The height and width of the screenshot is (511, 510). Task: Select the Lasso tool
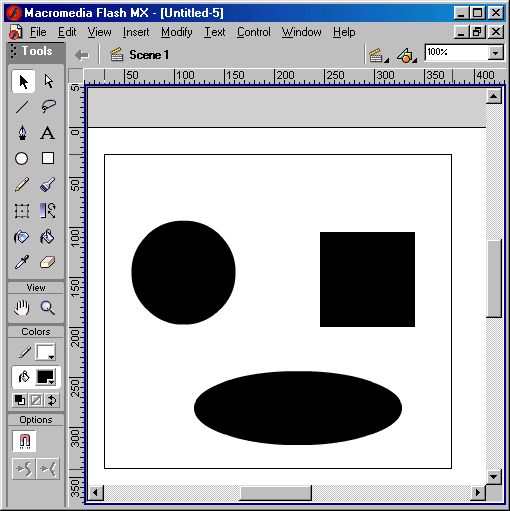[x=48, y=107]
